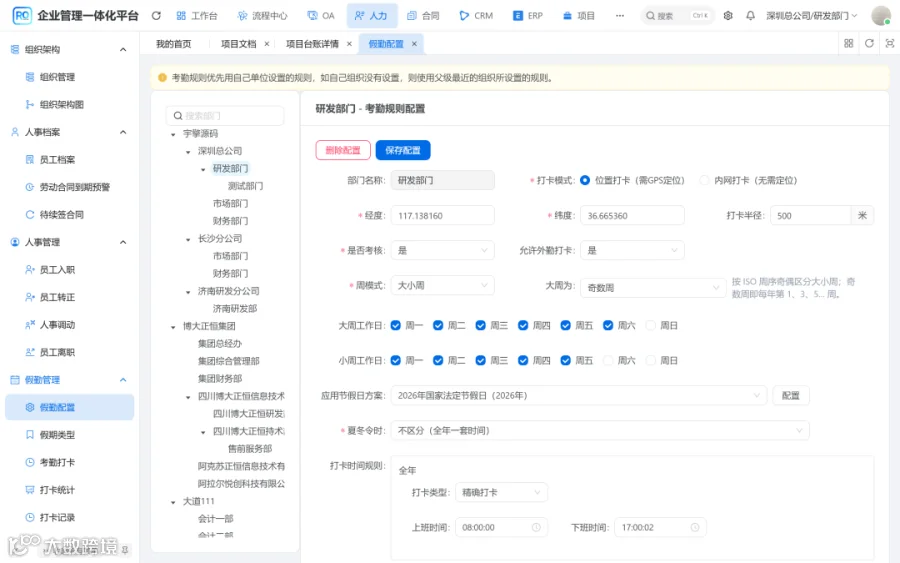The height and width of the screenshot is (563, 900).
Task: Click the 保存配置 button
Action: pos(403,150)
